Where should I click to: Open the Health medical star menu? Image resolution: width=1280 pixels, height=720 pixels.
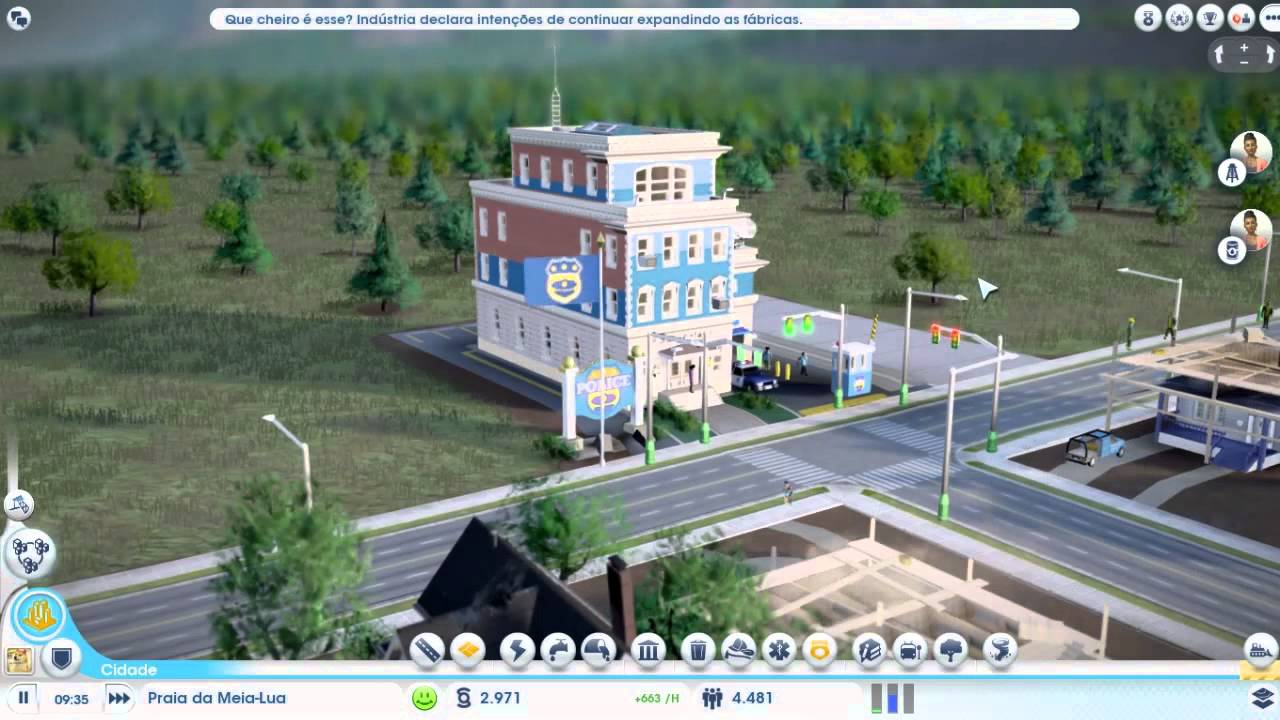pos(779,650)
